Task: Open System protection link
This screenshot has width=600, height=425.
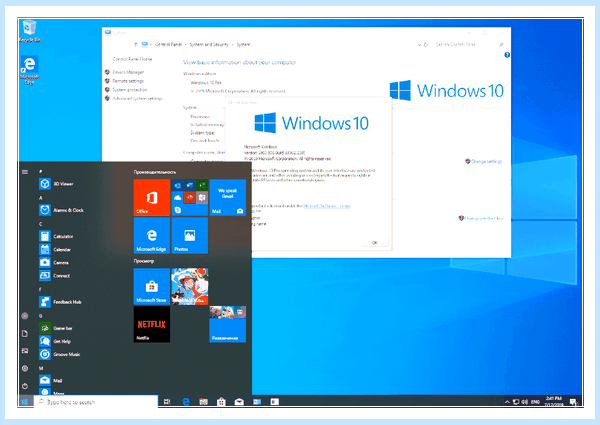Action: (130, 90)
